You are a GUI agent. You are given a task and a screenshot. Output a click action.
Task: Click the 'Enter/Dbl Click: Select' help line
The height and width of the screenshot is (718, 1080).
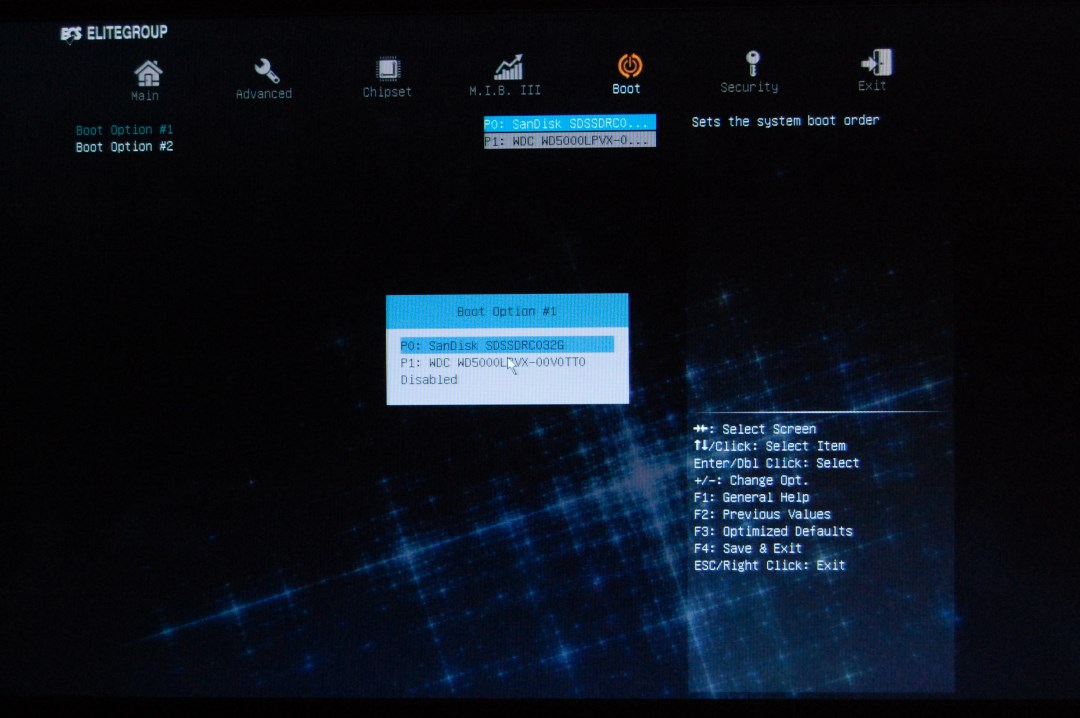pos(776,463)
